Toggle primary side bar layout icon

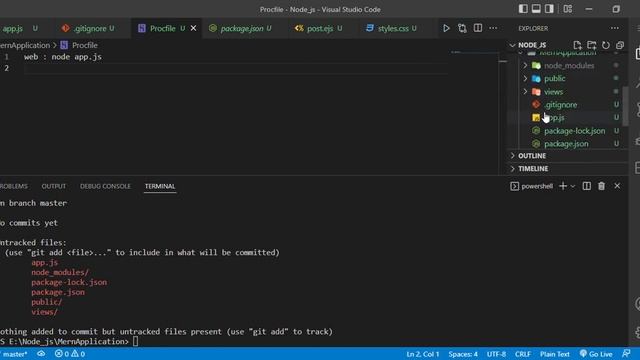(x=523, y=9)
